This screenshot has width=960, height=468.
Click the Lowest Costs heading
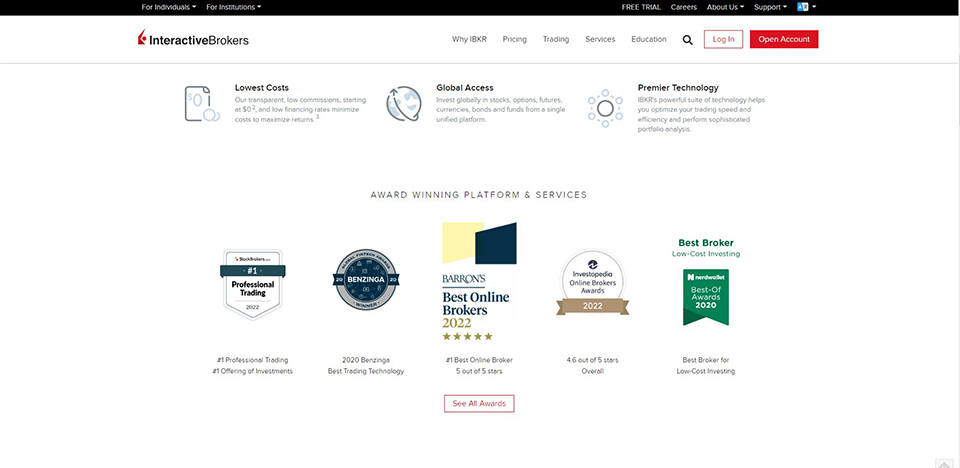pyautogui.click(x=261, y=88)
